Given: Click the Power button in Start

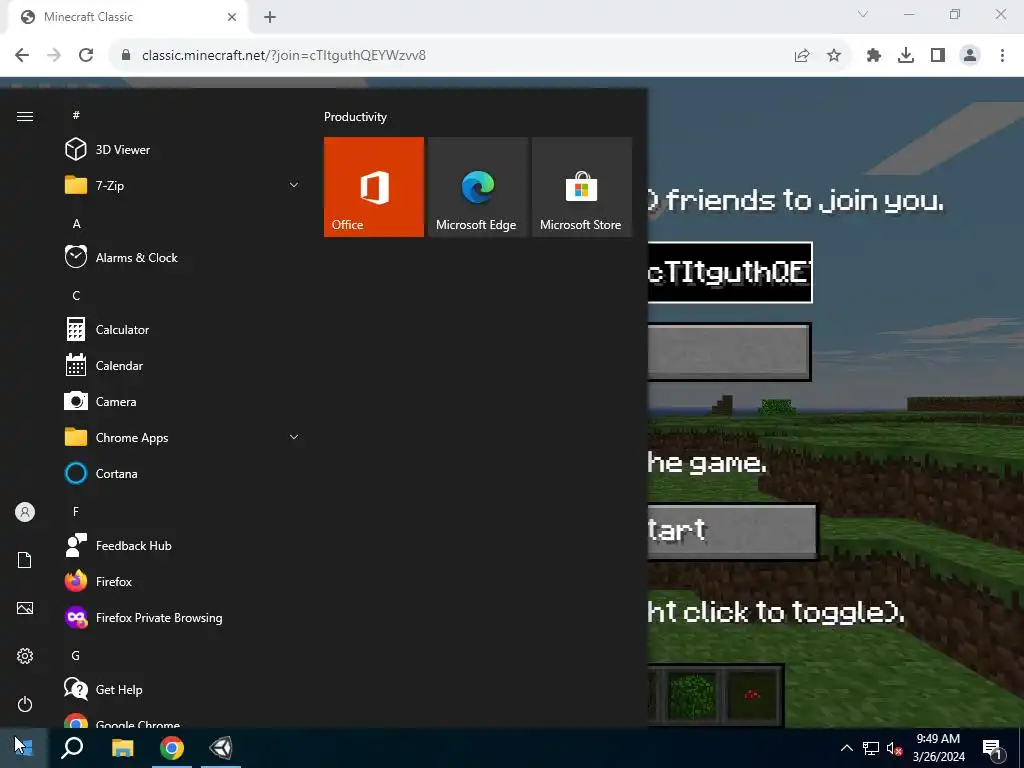Looking at the screenshot, I should tap(25, 704).
